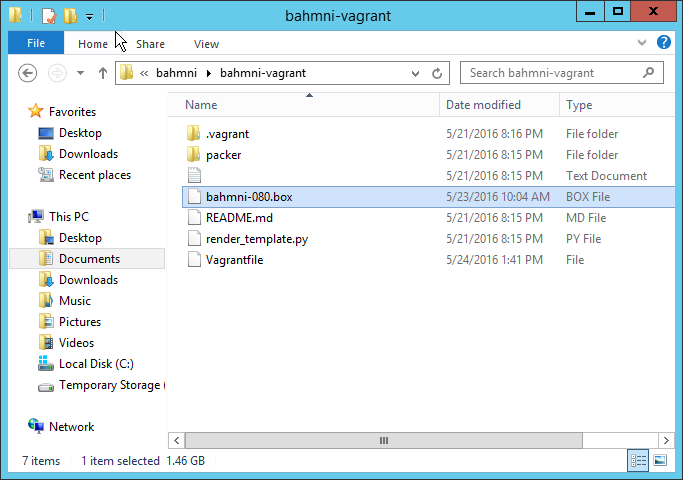Open the Customize Quick Access Toolbar dropdown
Viewport: 683px width, 480px height.
point(89,17)
